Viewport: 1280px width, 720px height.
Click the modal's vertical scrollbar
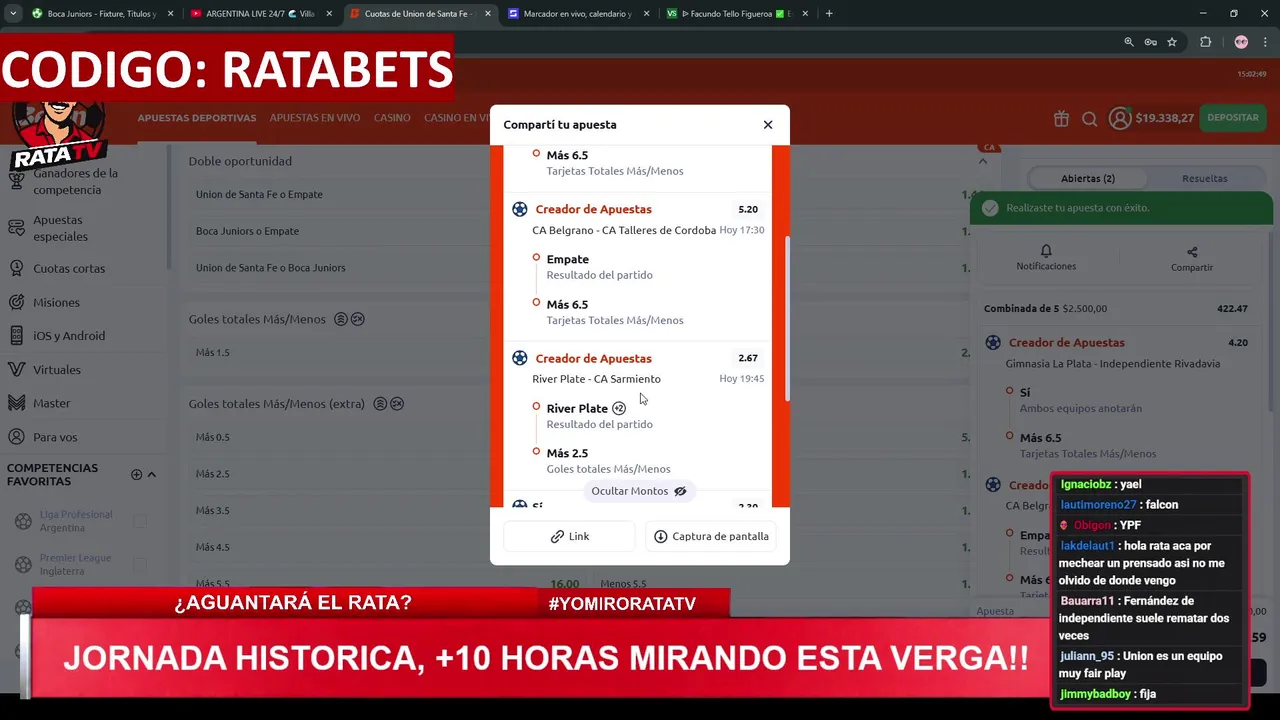click(x=787, y=320)
